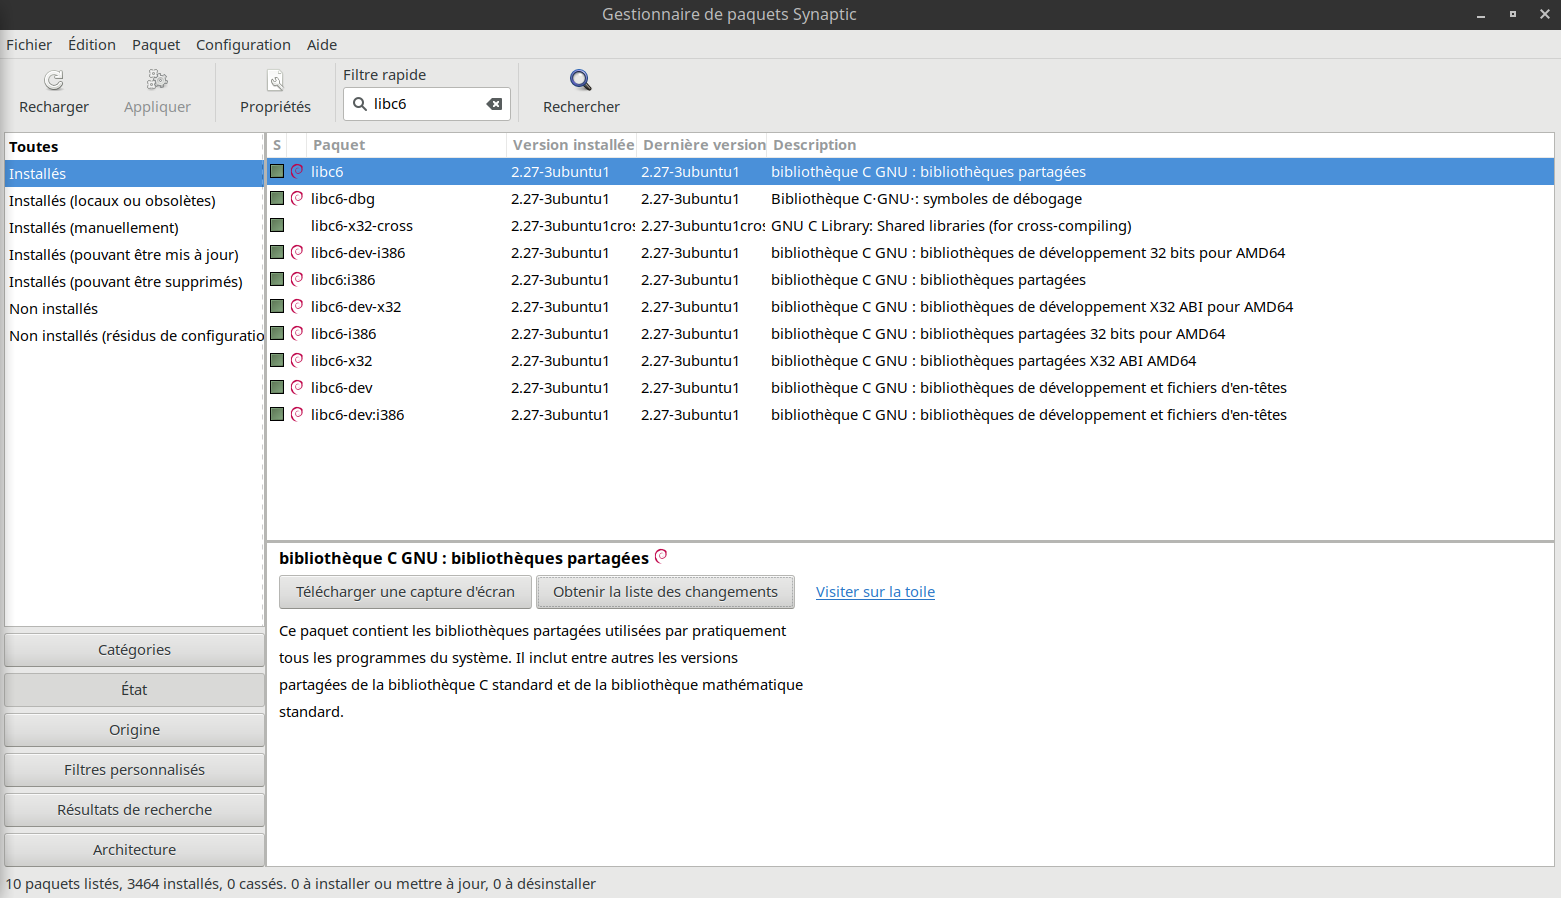Click the Debian swirl icon for libc6-dev:i386
The height and width of the screenshot is (898, 1561).
pos(297,414)
